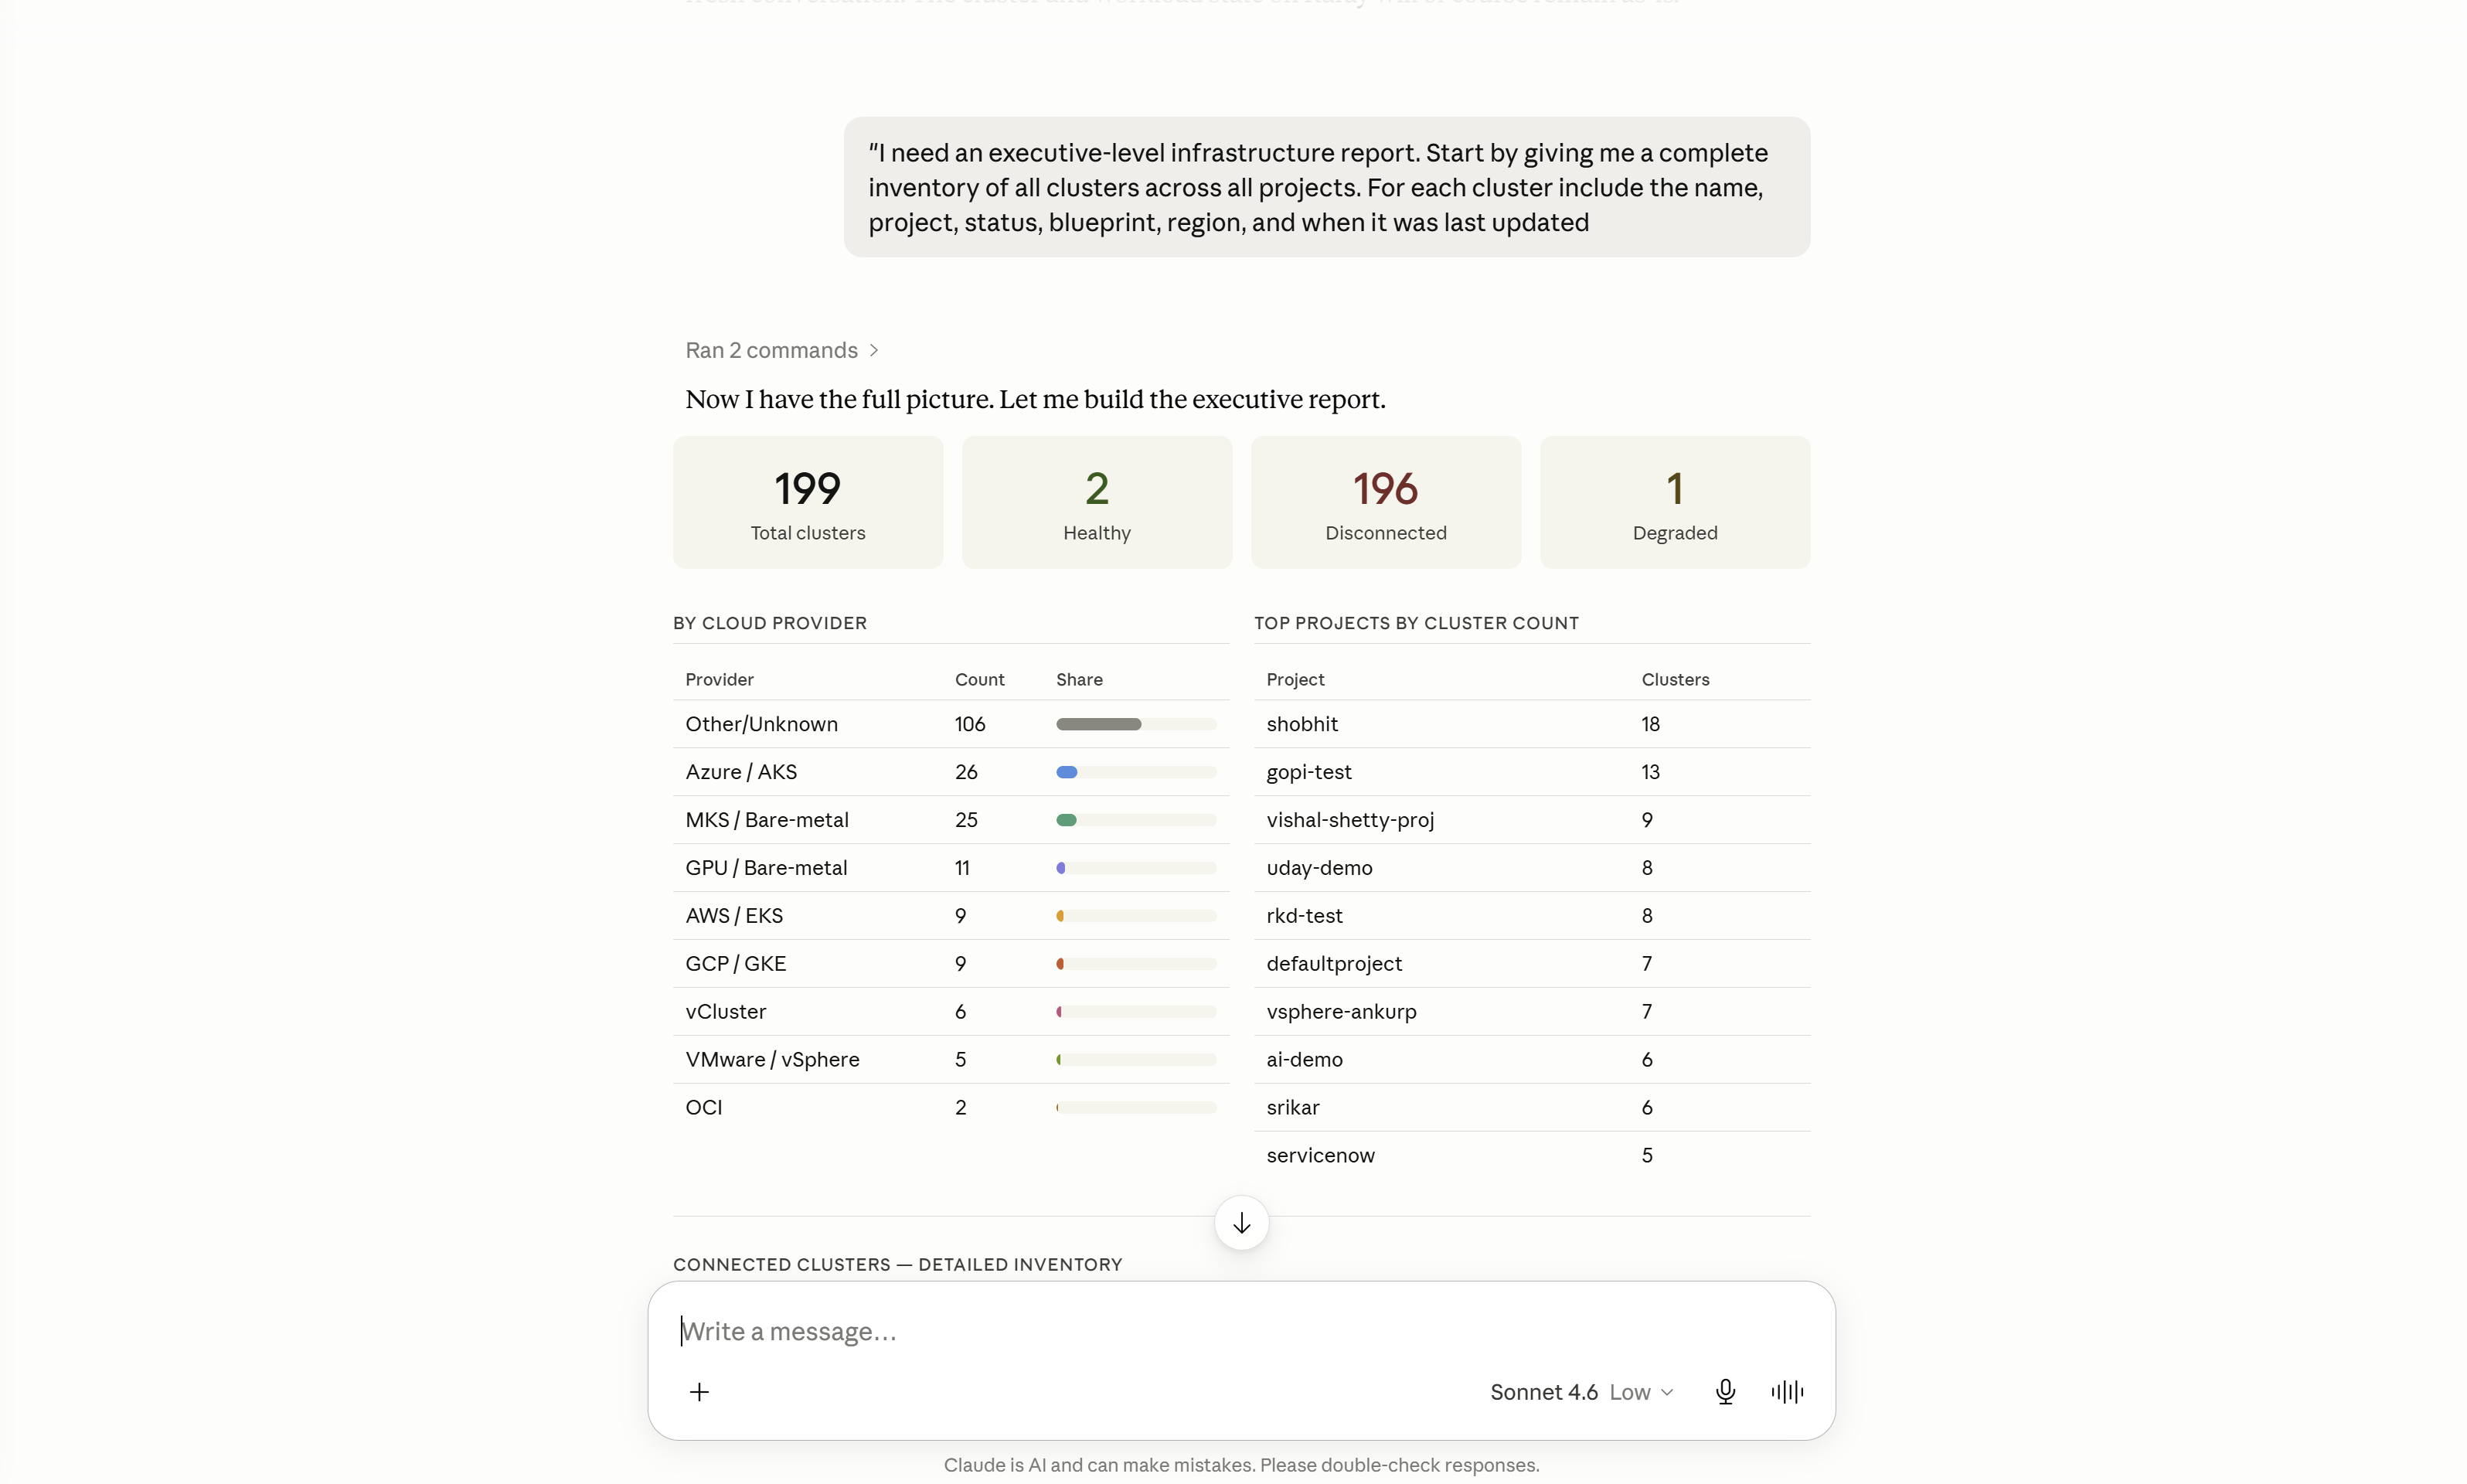Image resolution: width=2467 pixels, height=1484 pixels.
Task: Click the Other/Unknown share progress bar
Action: (x=1136, y=724)
